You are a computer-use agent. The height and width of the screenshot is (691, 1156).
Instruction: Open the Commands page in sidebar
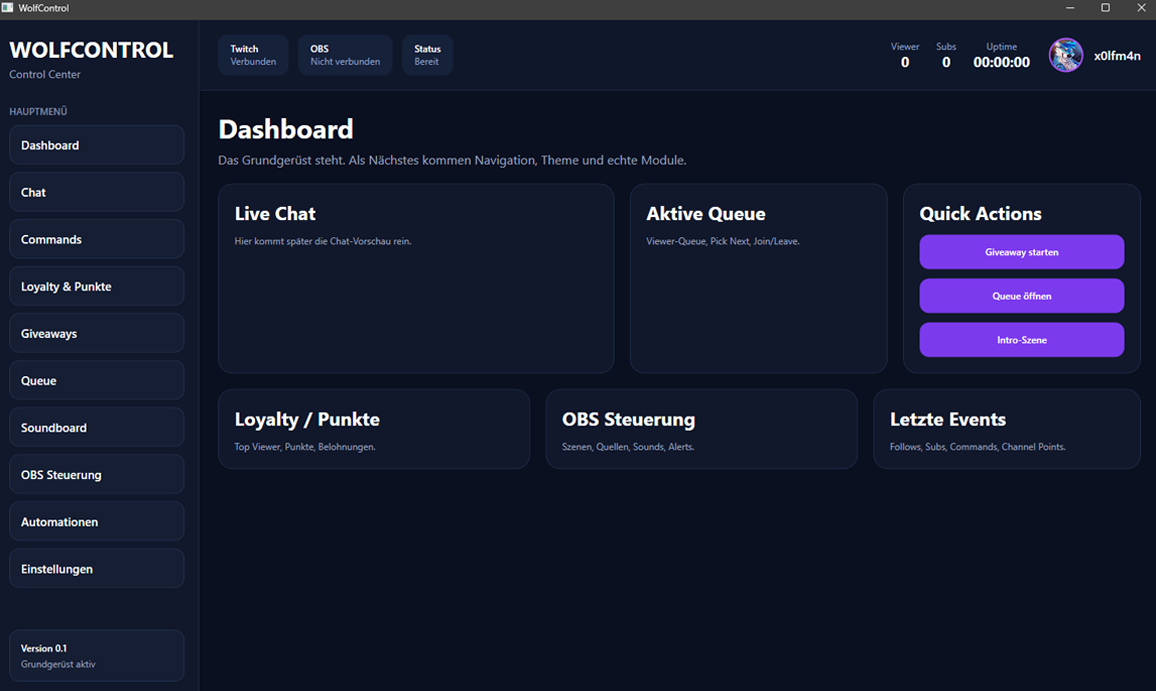click(96, 239)
